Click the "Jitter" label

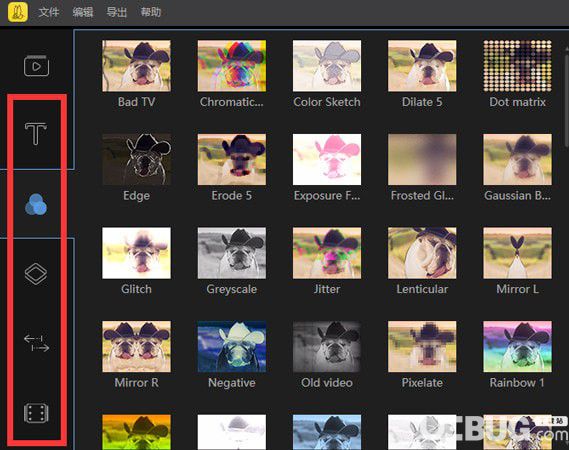[327, 289]
